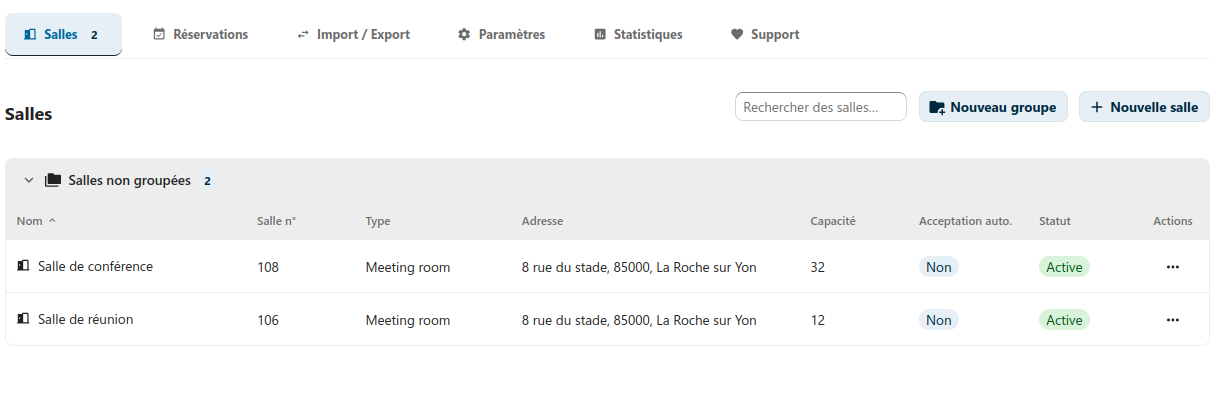Open actions menu for Salle de conférence
This screenshot has width=1214, height=394.
click(1172, 267)
